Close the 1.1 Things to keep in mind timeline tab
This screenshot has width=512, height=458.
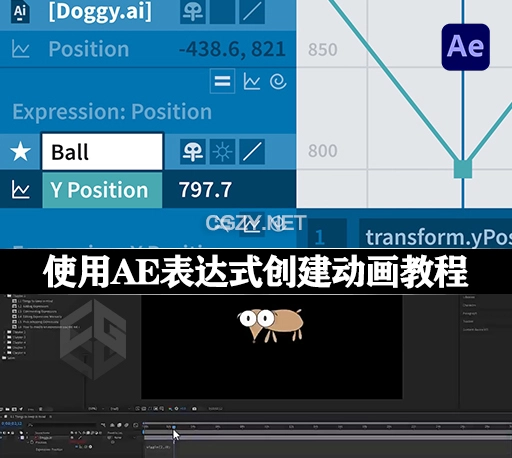(x=50, y=417)
